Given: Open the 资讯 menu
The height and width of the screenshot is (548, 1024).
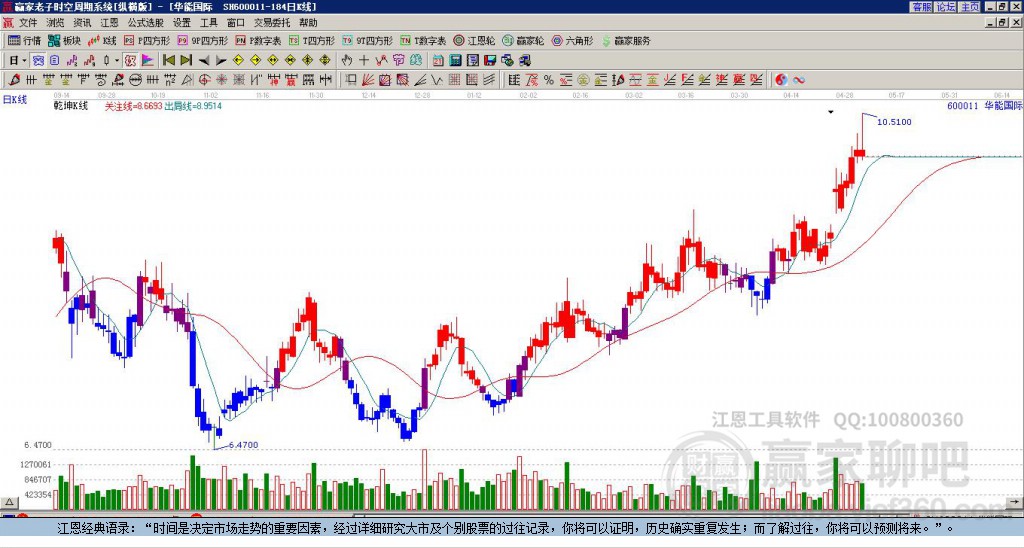Looking at the screenshot, I should point(82,23).
